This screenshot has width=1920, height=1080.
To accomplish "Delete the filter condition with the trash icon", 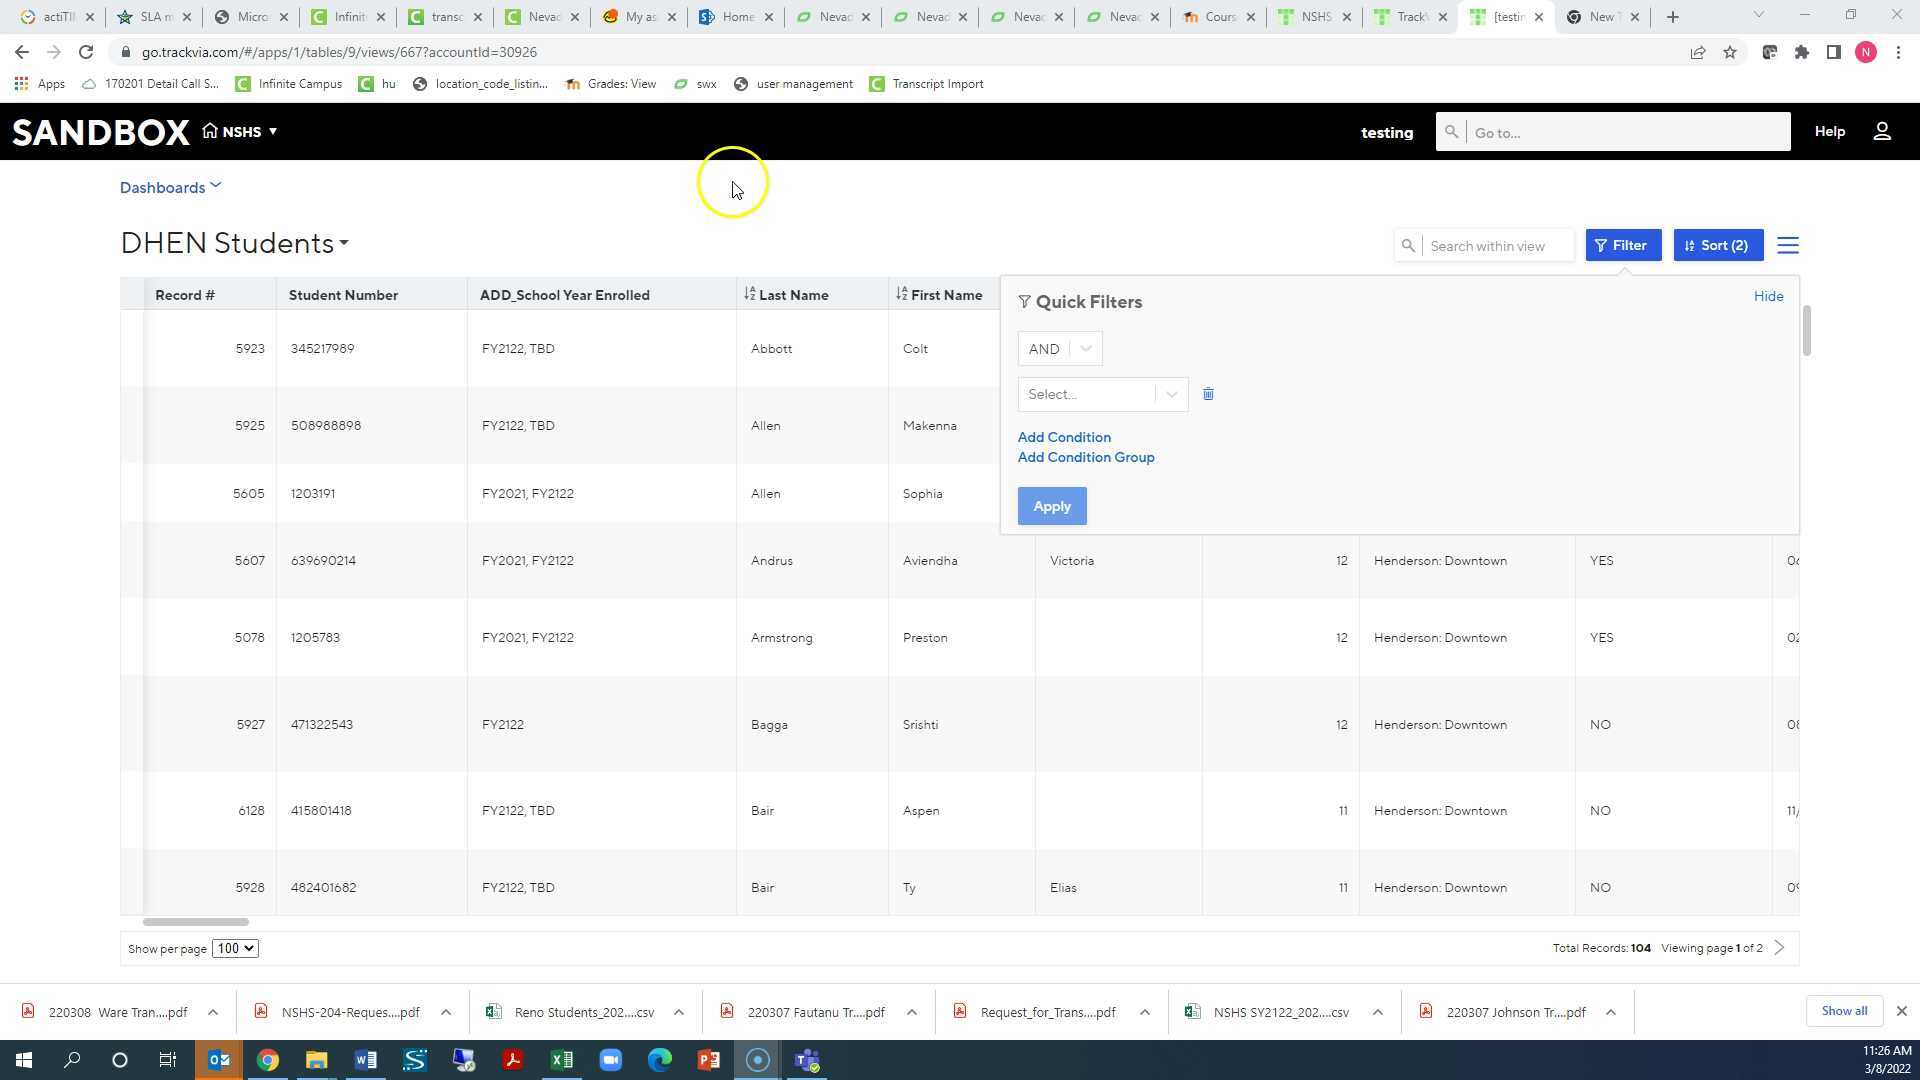I will 1208,394.
